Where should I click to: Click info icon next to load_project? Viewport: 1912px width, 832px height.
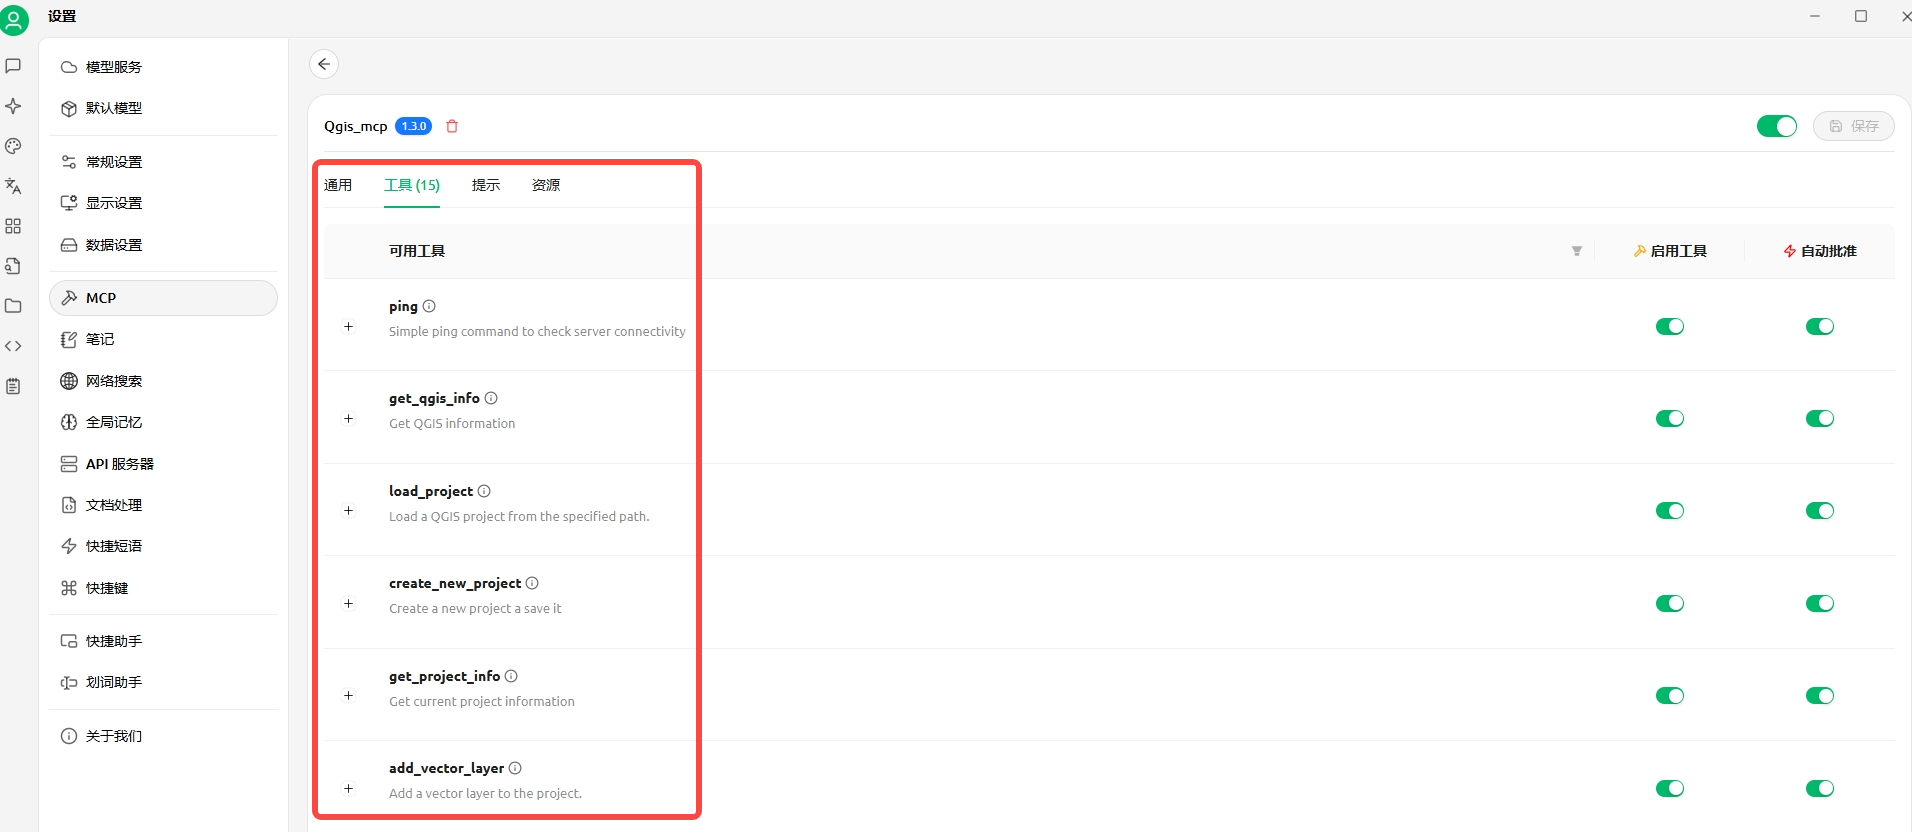point(484,491)
